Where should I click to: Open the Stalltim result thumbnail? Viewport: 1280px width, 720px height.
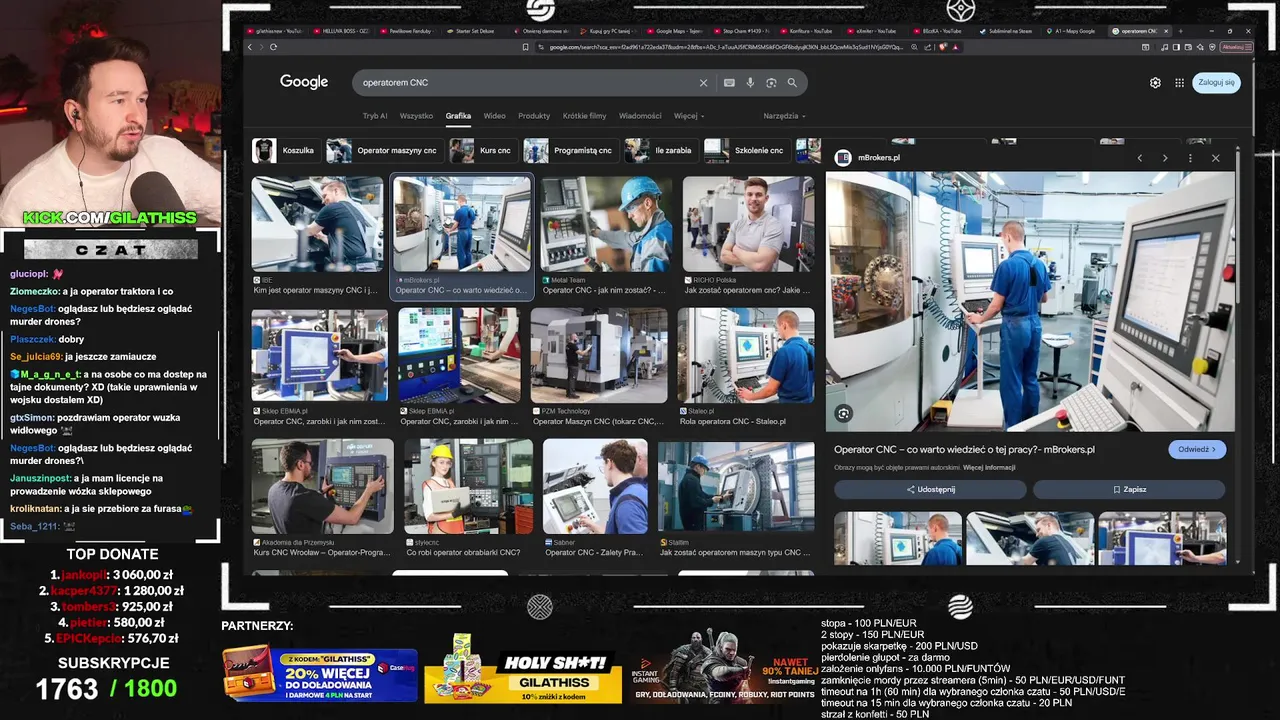tap(736, 486)
